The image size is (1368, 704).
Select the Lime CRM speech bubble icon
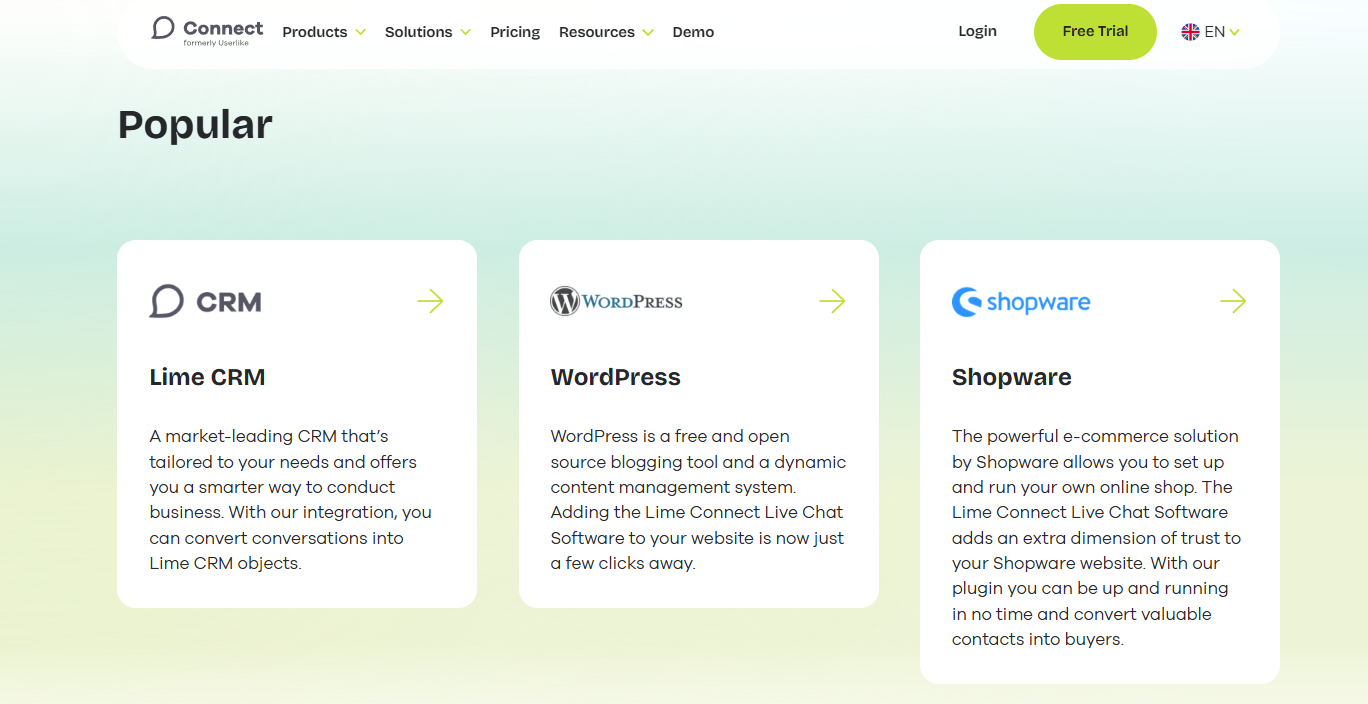click(x=166, y=301)
